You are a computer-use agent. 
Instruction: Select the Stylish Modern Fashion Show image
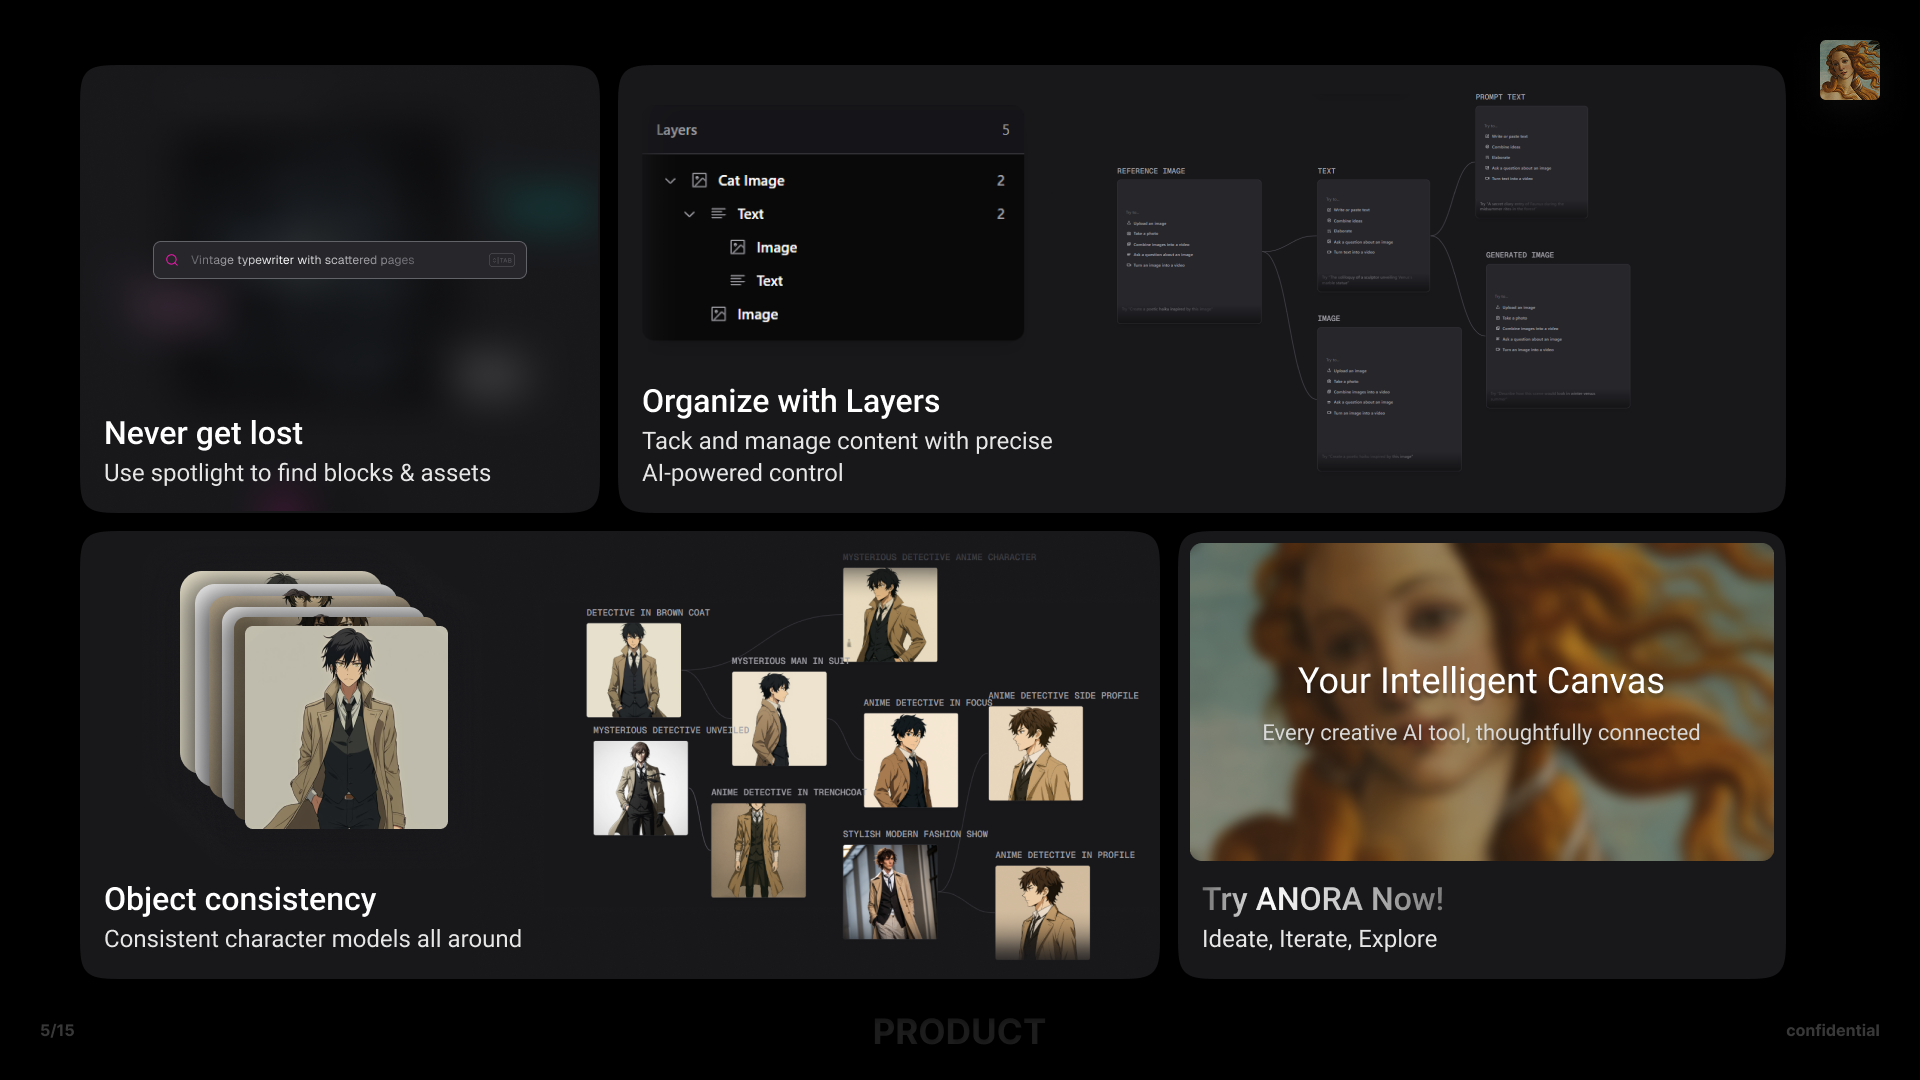(x=890, y=892)
